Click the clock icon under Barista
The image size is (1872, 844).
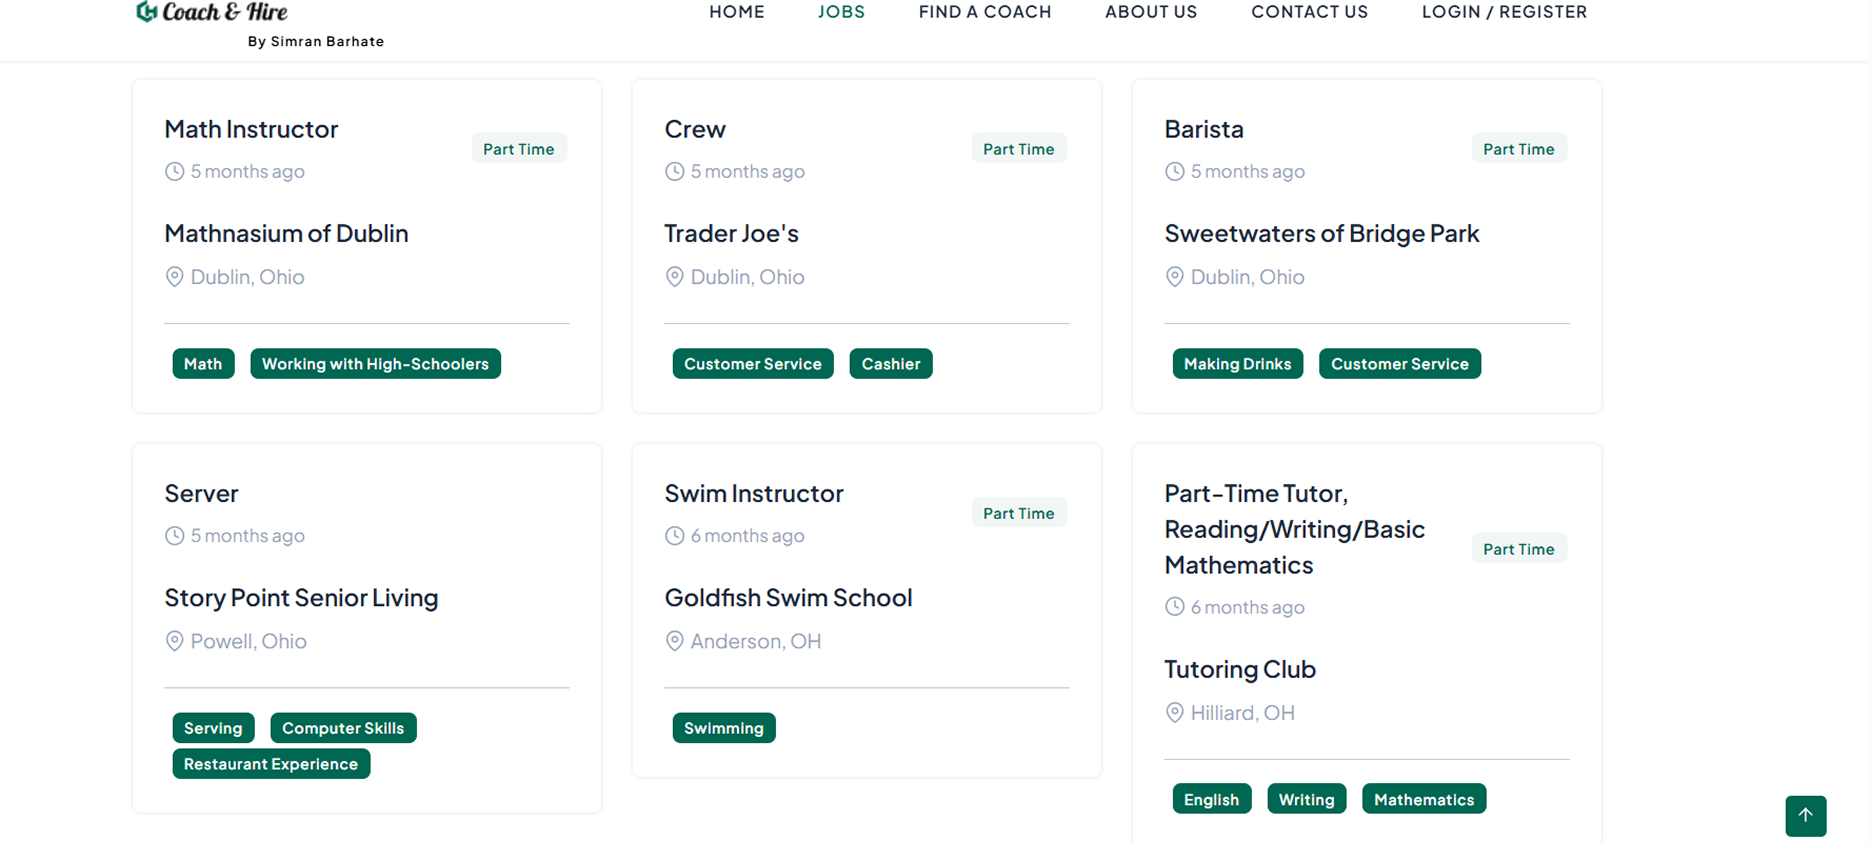click(1174, 171)
